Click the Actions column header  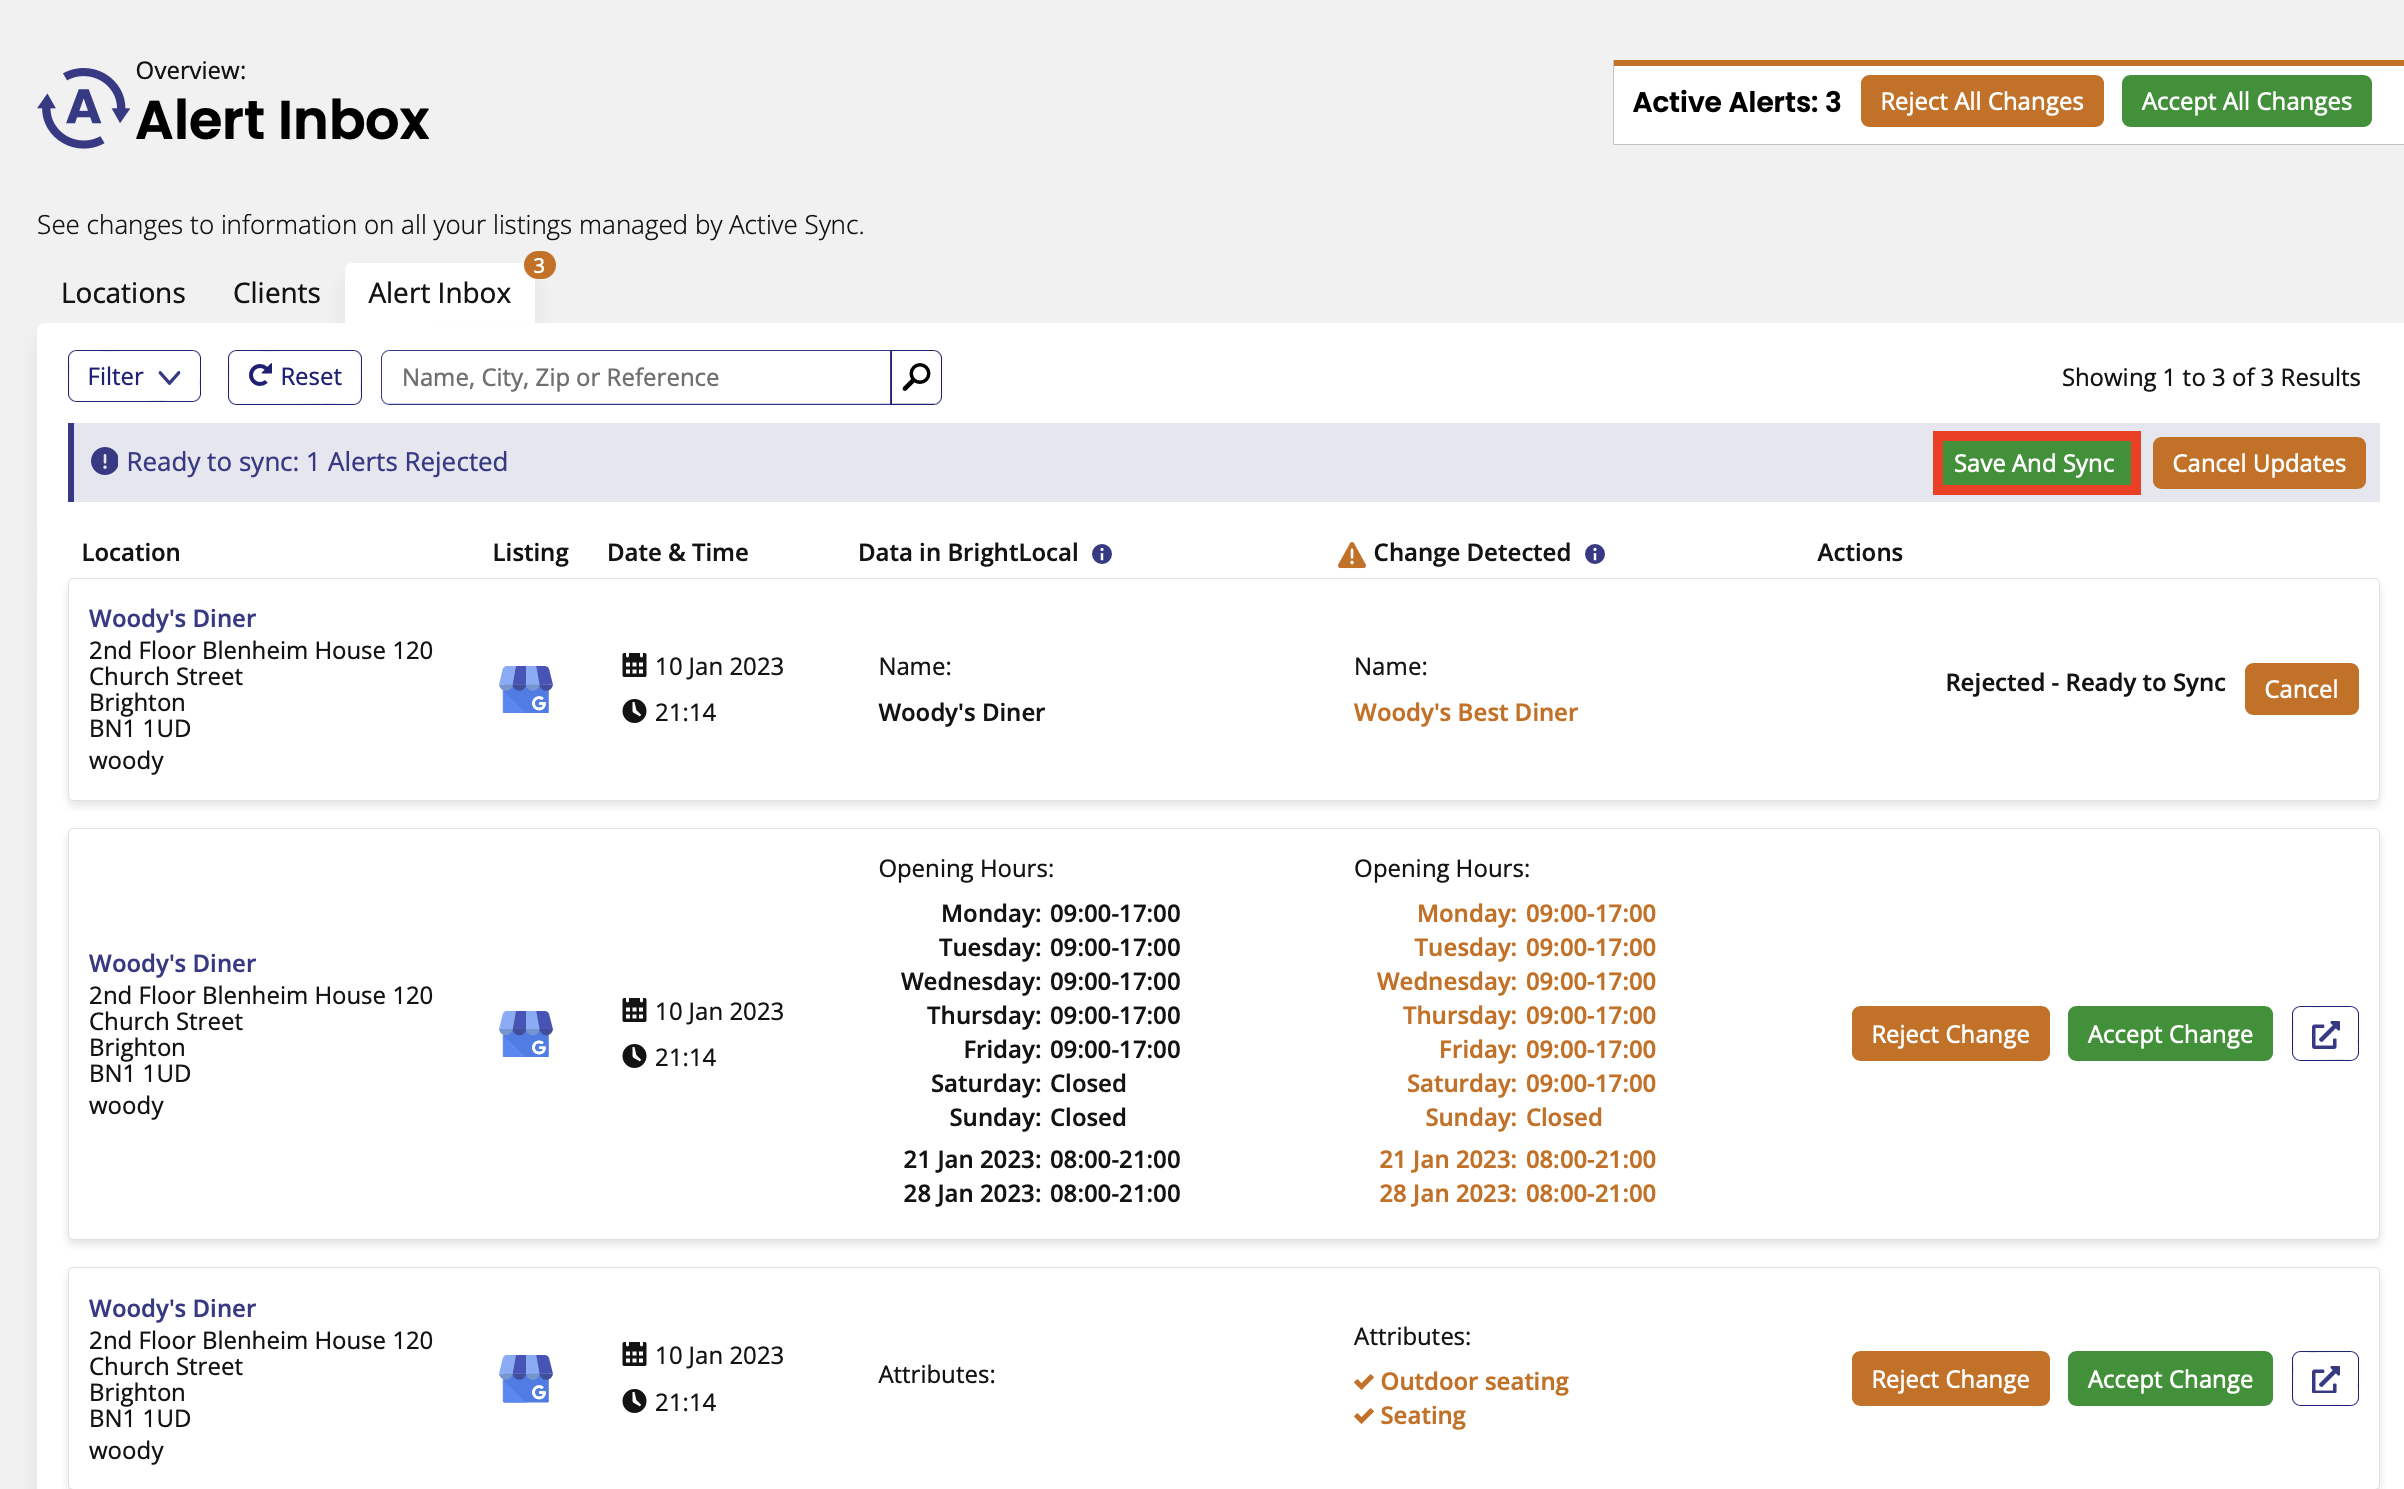(1859, 552)
